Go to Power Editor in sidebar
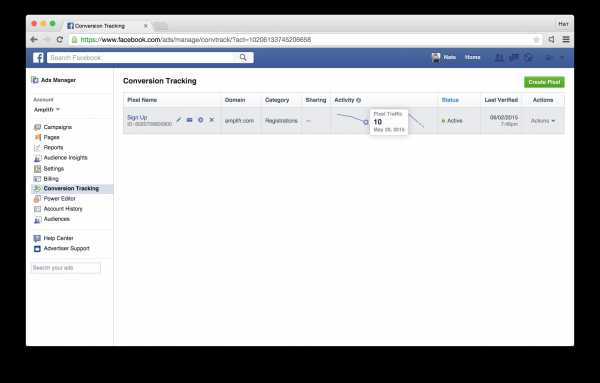Image resolution: width=600 pixels, height=383 pixels. point(59,199)
